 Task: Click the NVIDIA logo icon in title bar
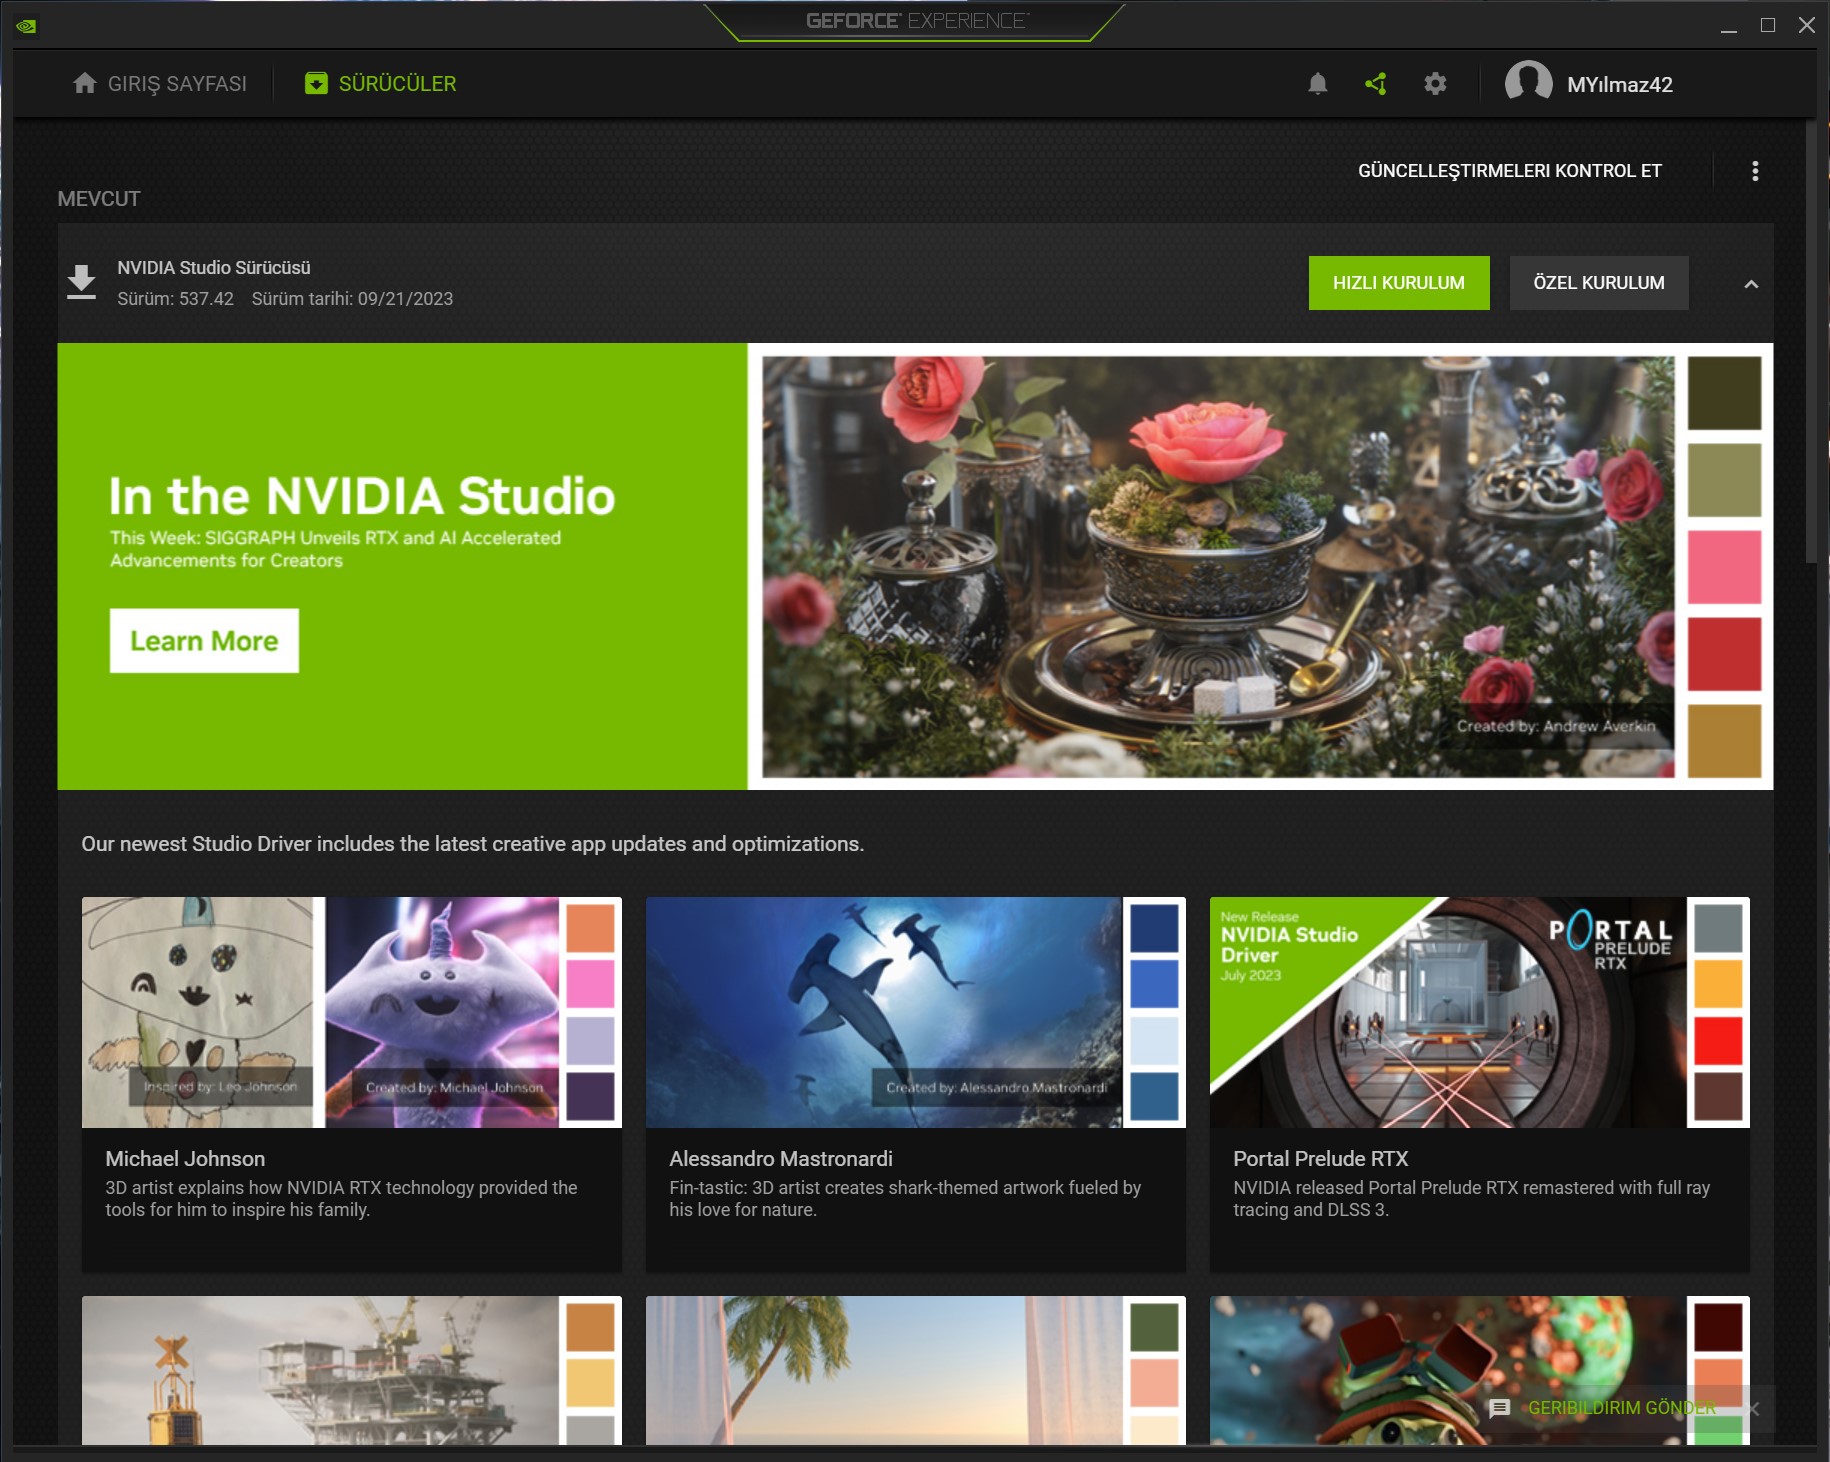26,26
